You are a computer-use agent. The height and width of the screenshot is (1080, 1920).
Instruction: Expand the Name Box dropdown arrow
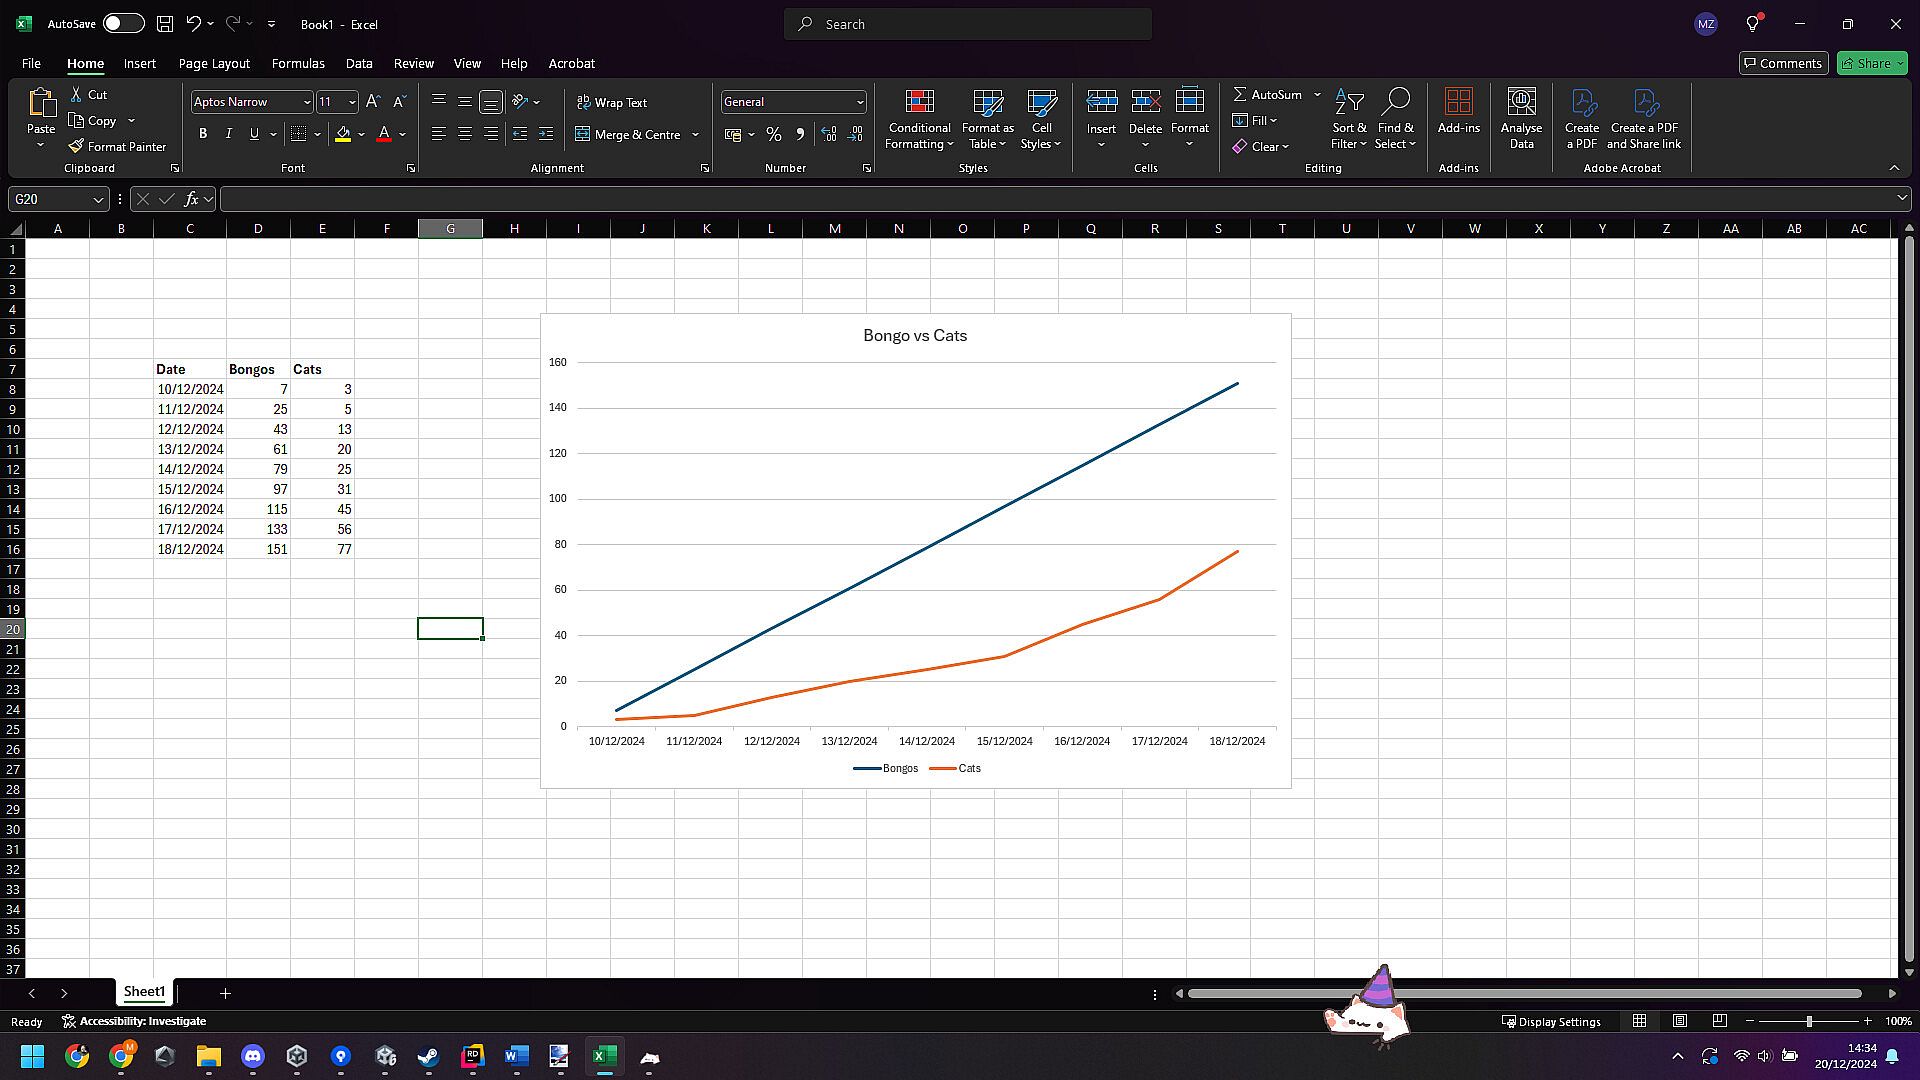point(98,199)
